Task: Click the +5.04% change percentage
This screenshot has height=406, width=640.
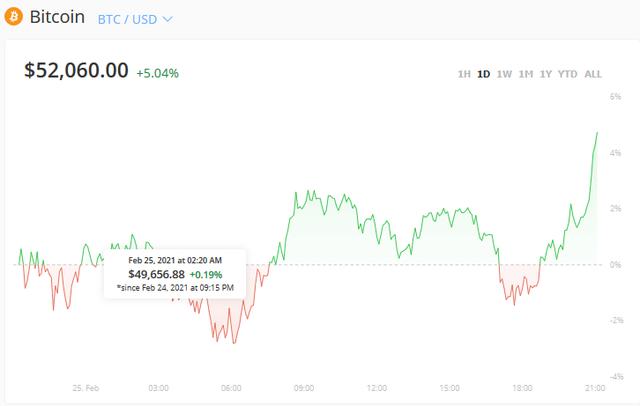Action: point(158,72)
